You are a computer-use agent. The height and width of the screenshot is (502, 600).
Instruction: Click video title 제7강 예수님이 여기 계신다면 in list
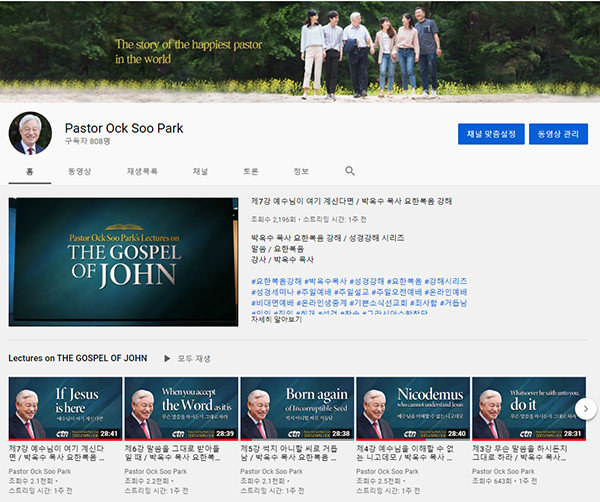click(x=57, y=453)
